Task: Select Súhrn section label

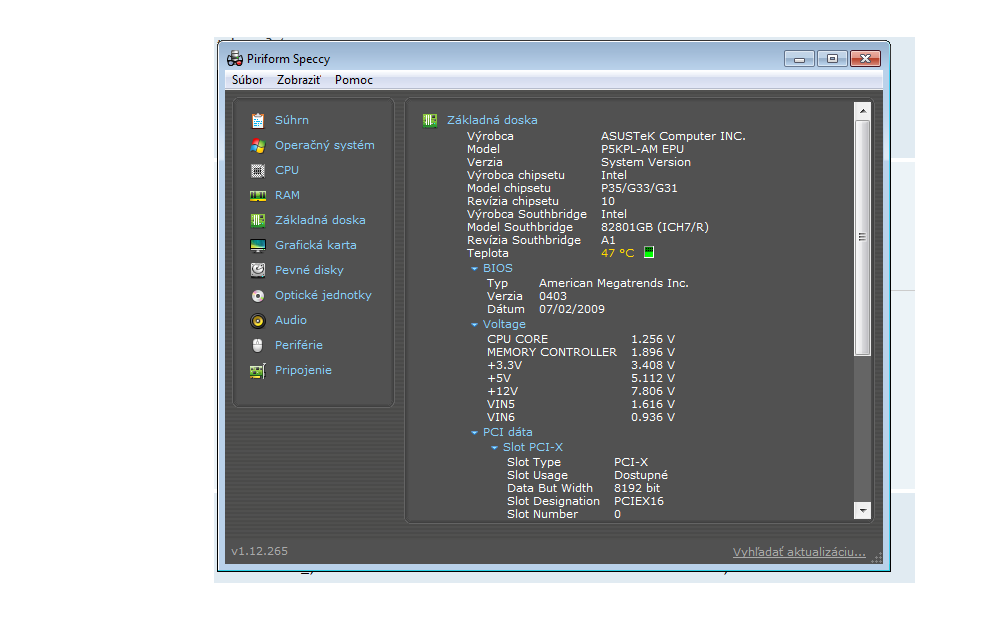Action: [292, 120]
